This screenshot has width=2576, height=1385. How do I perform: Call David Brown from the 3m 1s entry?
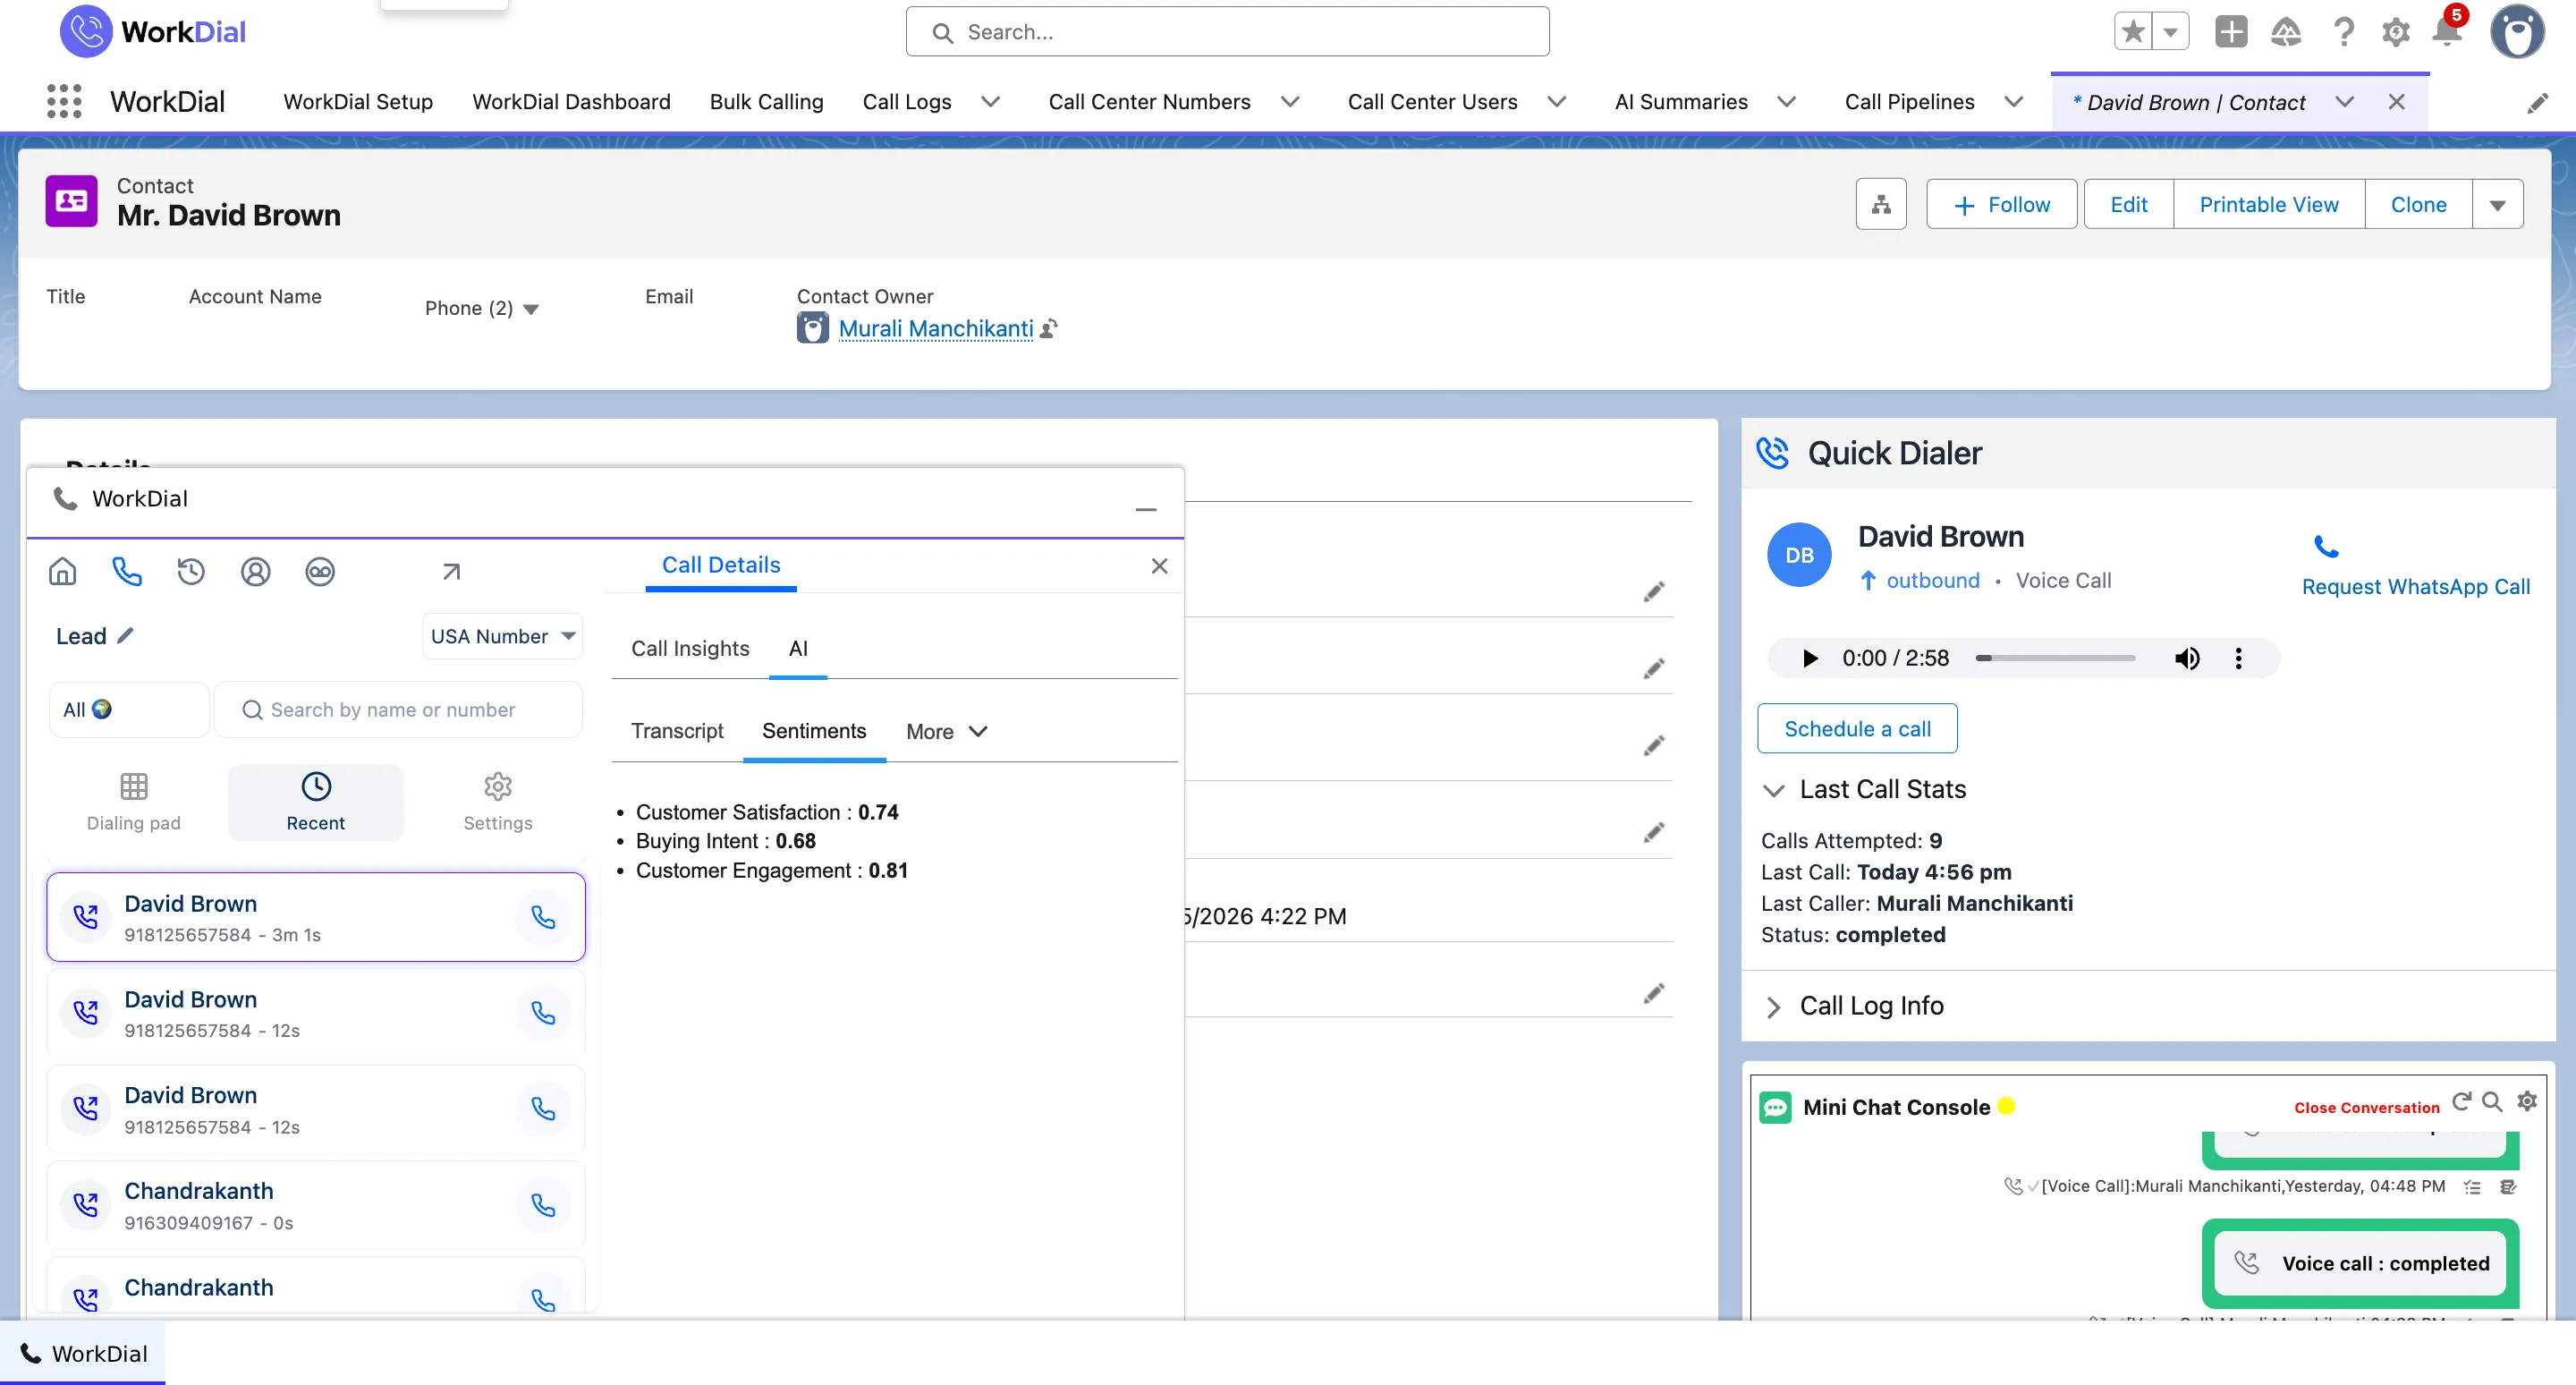[x=543, y=918]
